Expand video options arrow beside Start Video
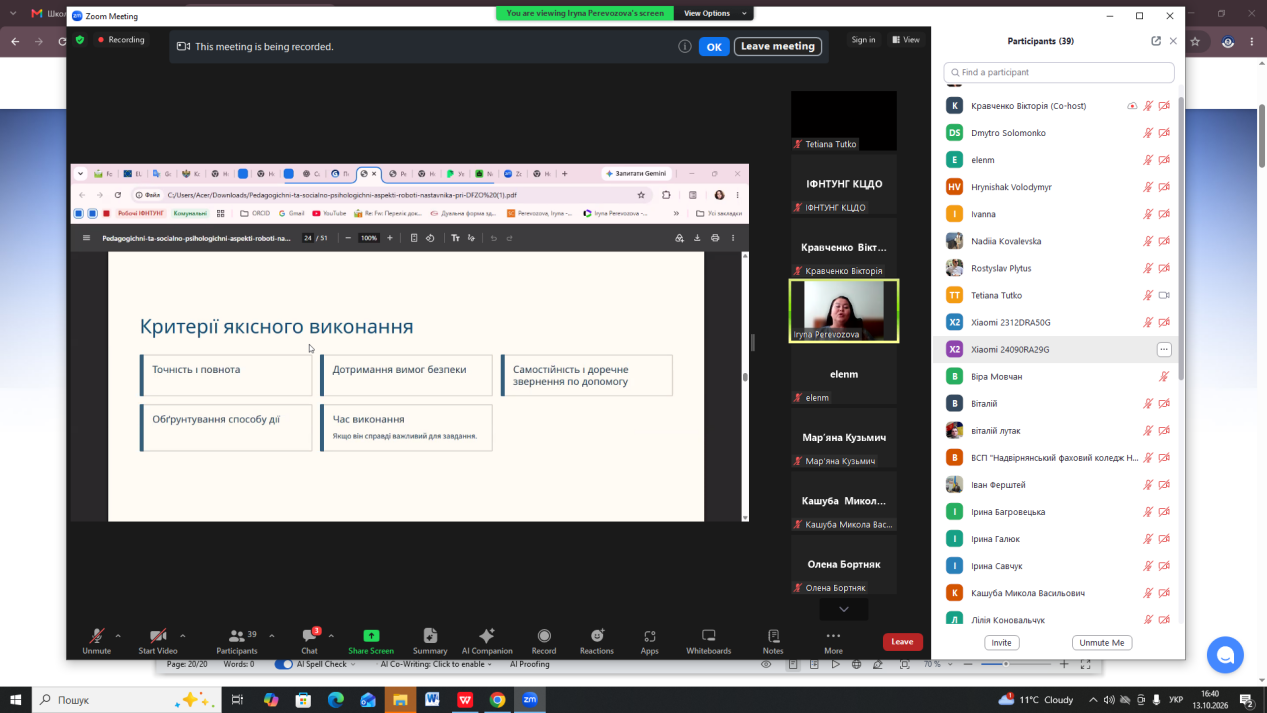Viewport: 1267px width, 713px height. (x=182, y=635)
